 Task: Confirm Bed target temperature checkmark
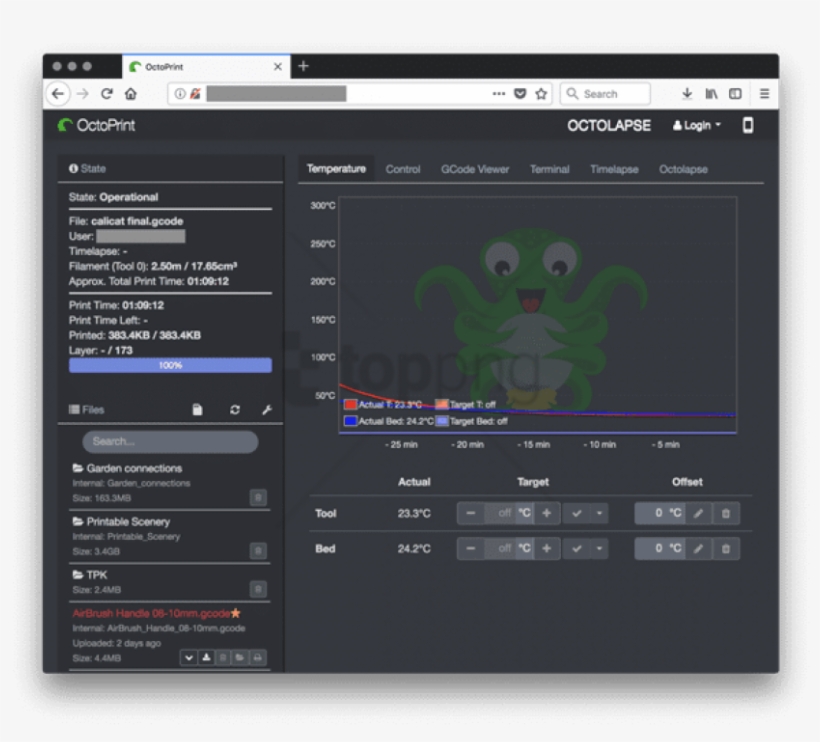(577, 549)
